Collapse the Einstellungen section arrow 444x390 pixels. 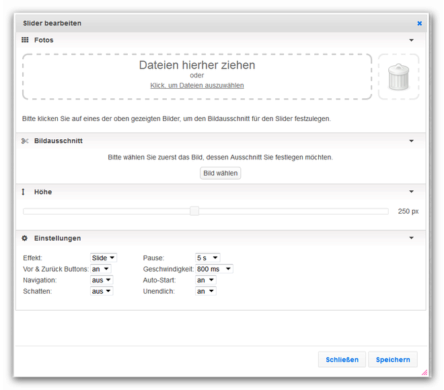(x=411, y=238)
